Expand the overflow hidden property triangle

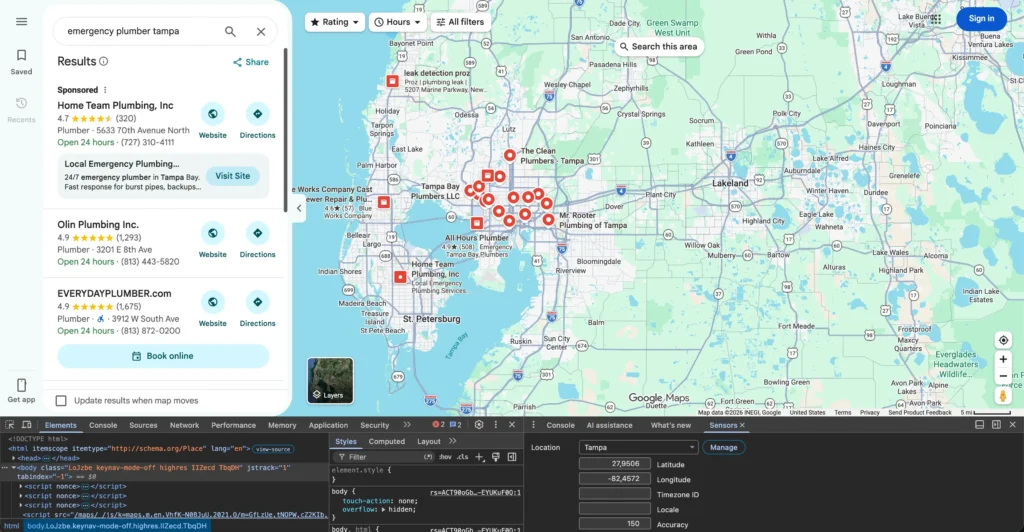point(384,509)
